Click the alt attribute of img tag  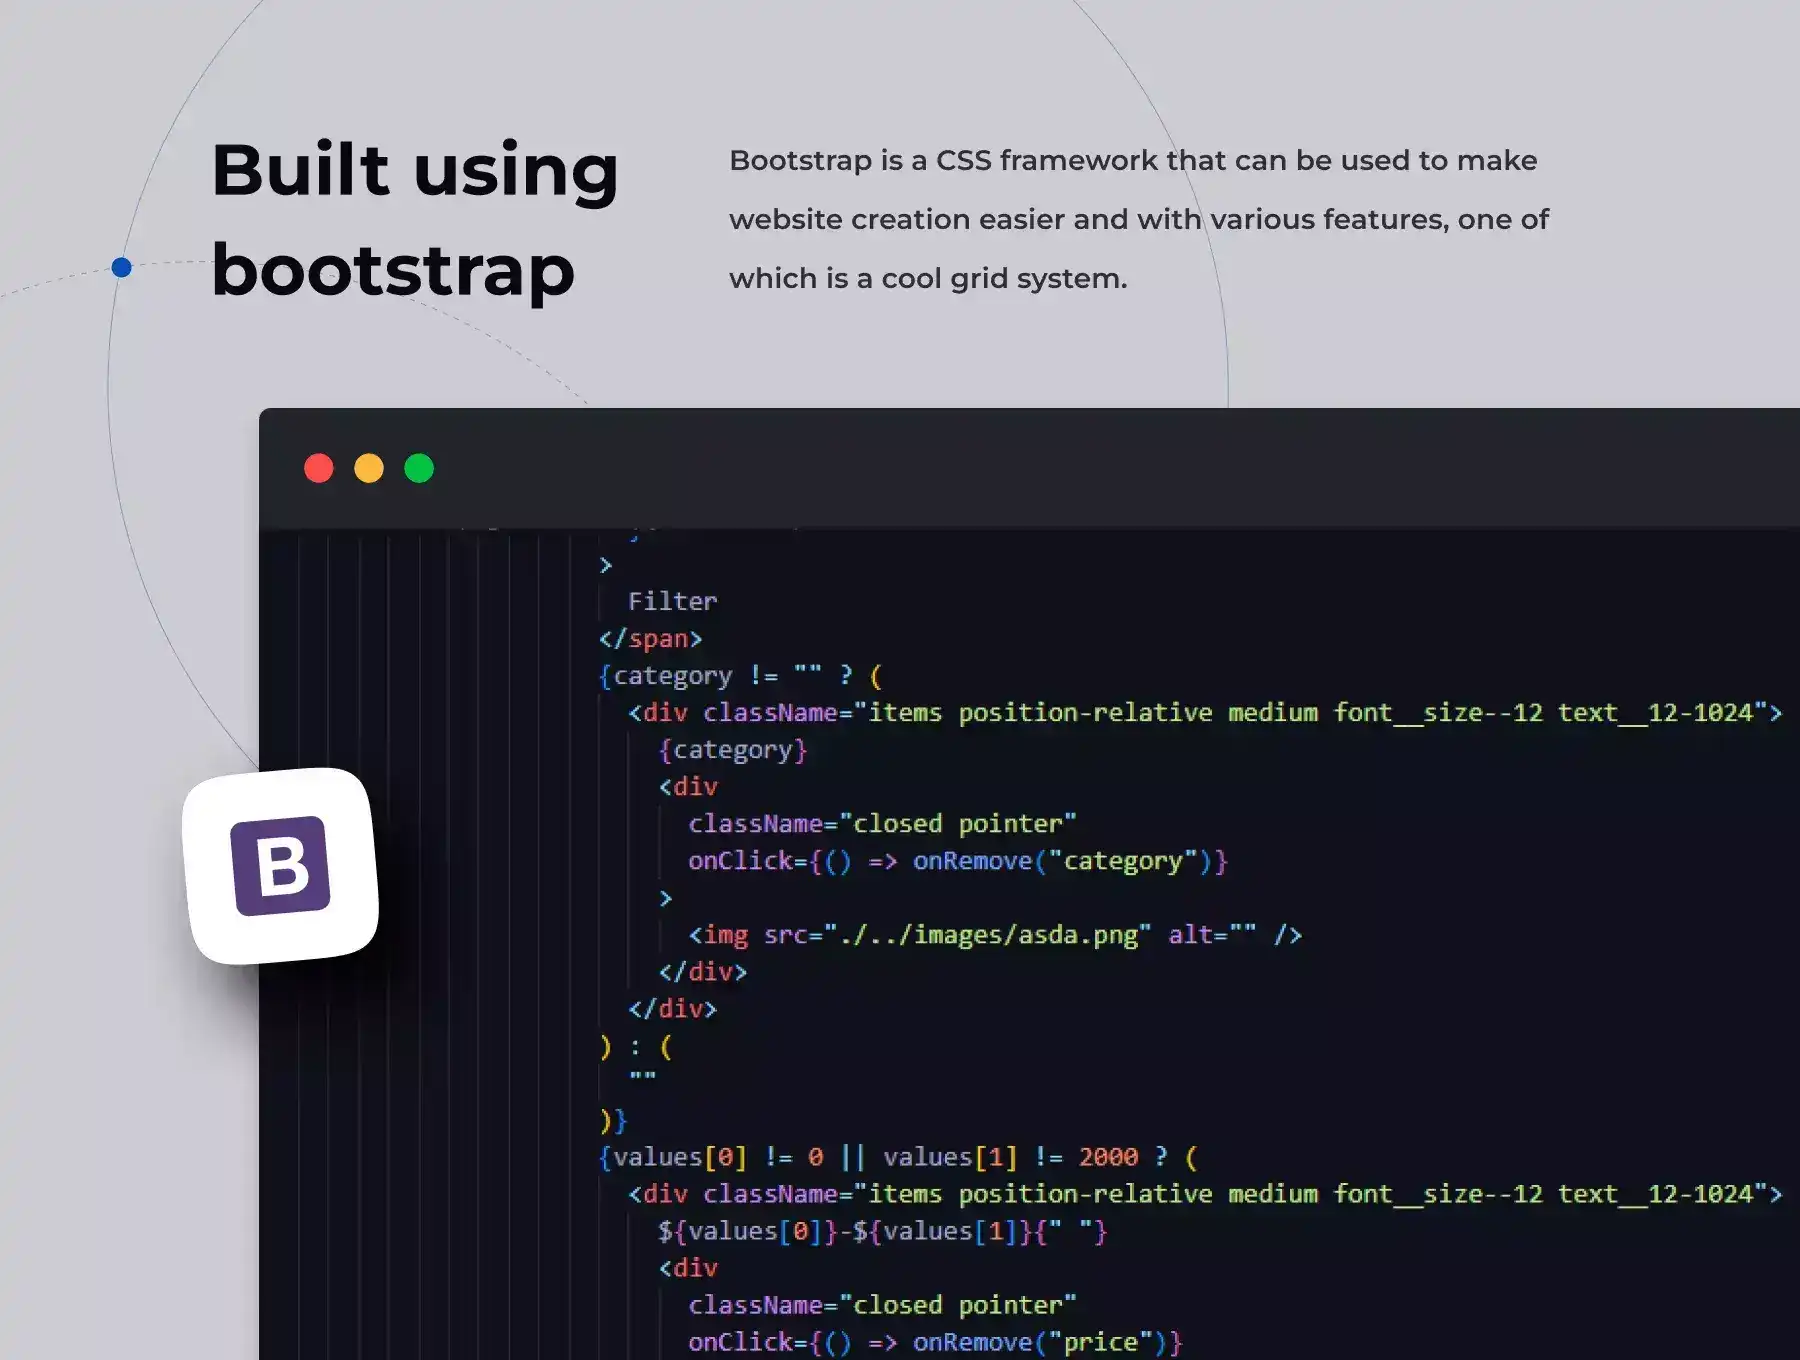click(x=1211, y=935)
